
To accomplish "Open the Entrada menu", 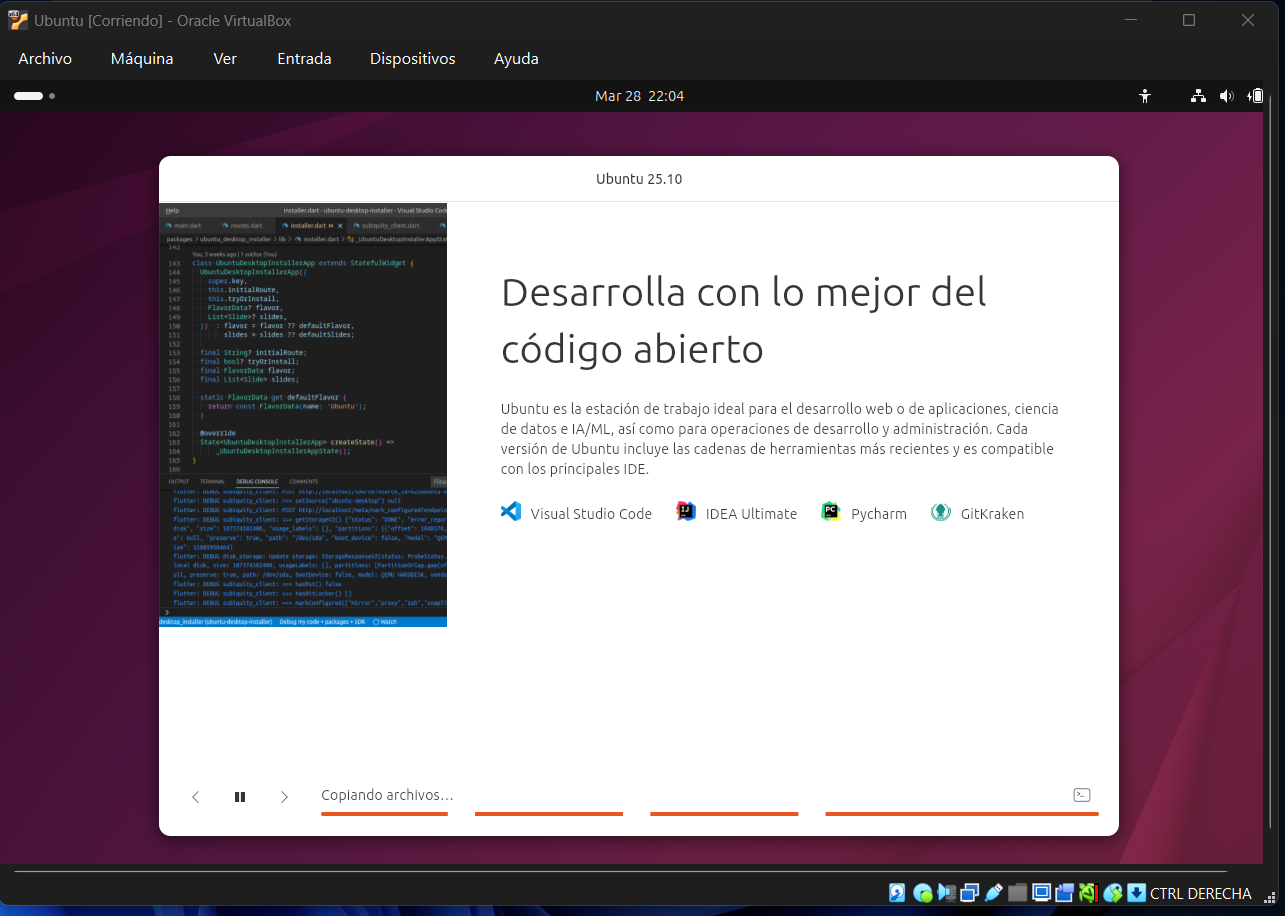I will pyautogui.click(x=303, y=58).
